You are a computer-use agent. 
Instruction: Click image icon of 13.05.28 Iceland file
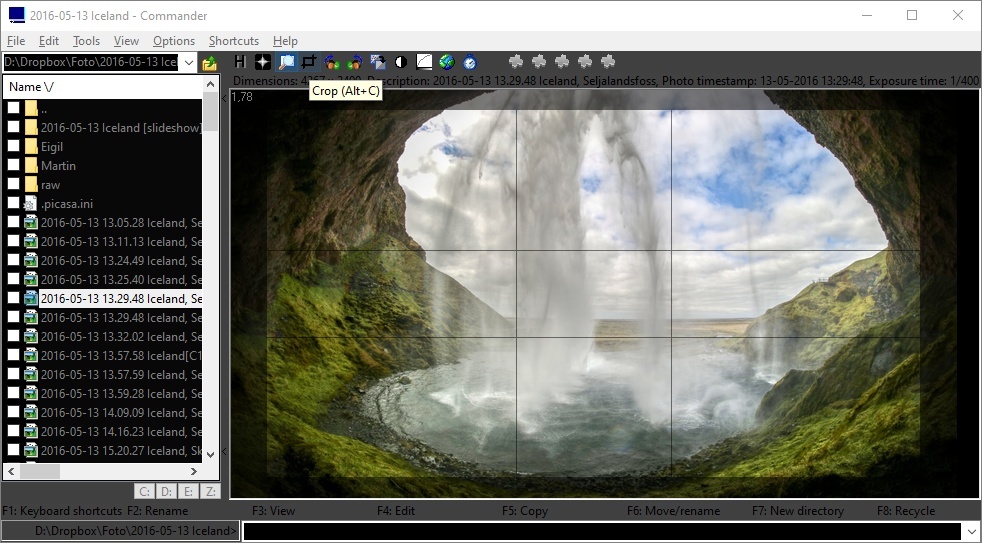[31, 222]
